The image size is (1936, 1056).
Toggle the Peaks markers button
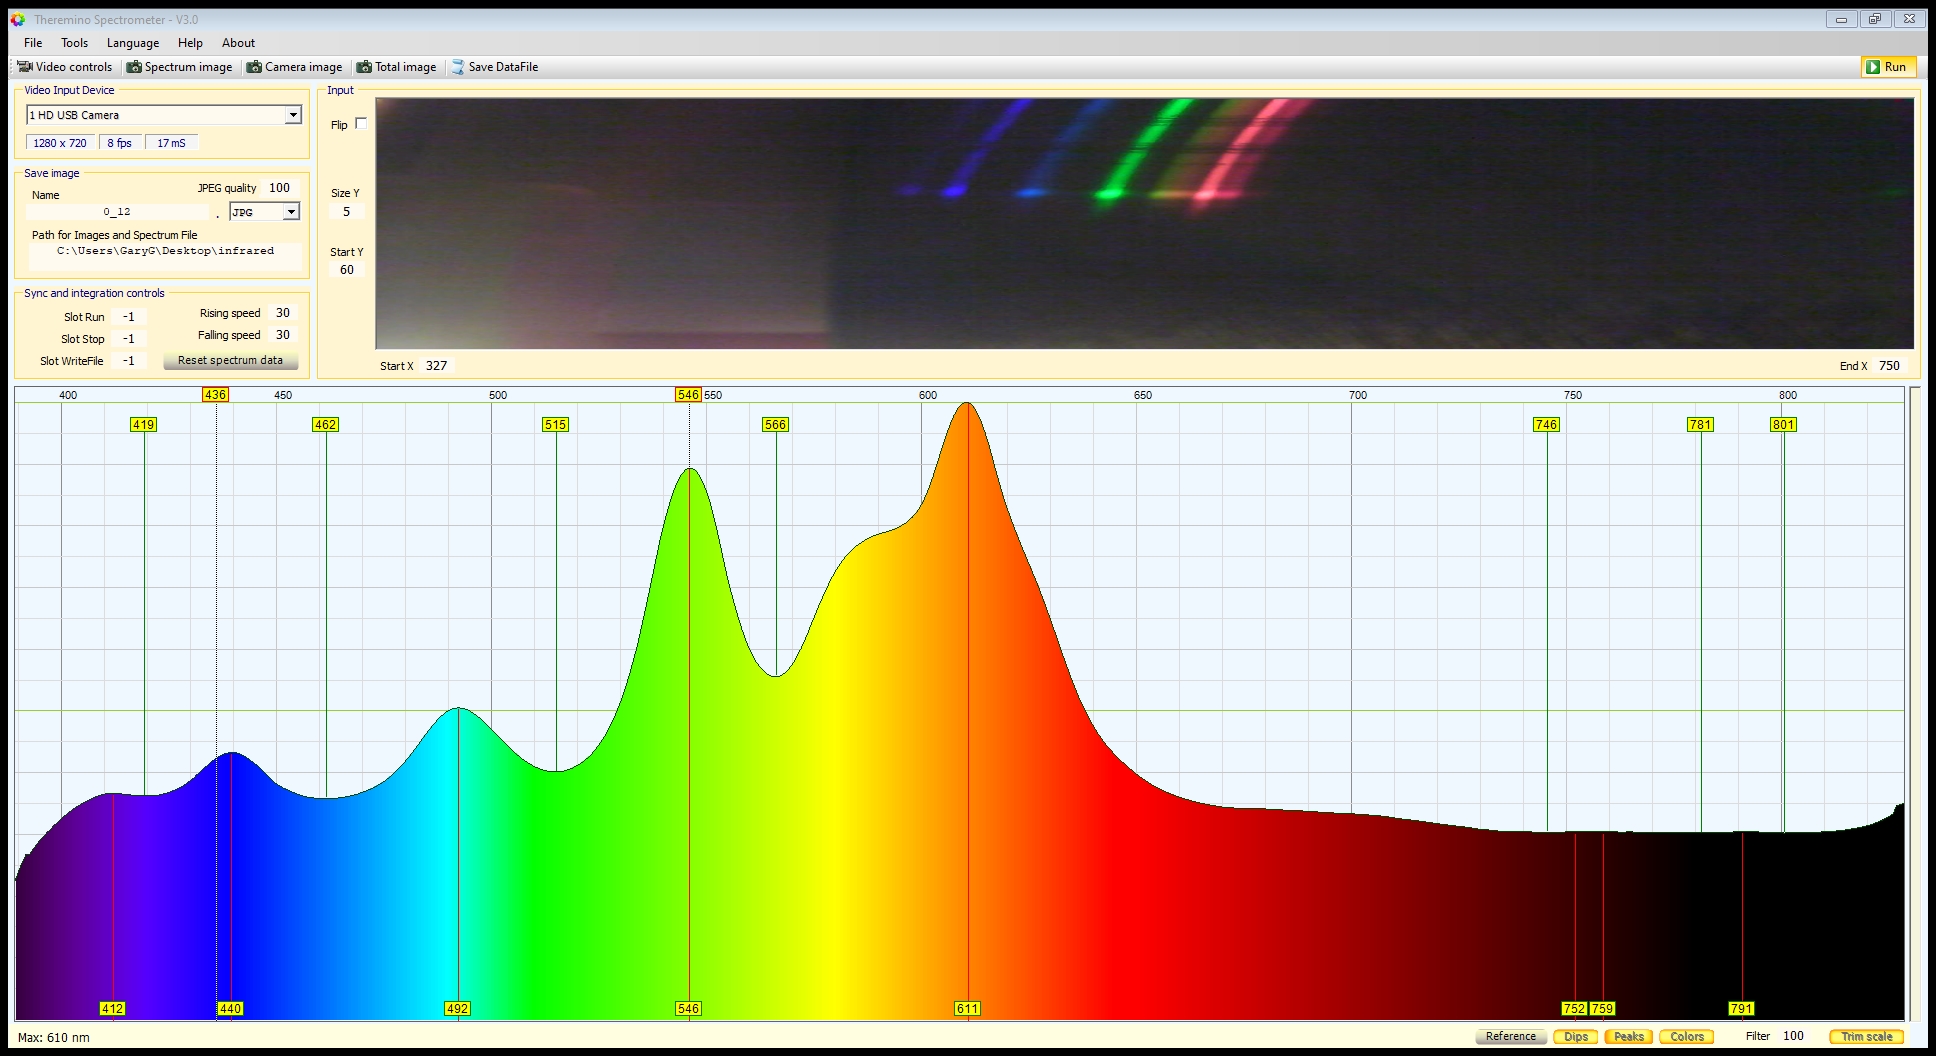tap(1628, 1036)
